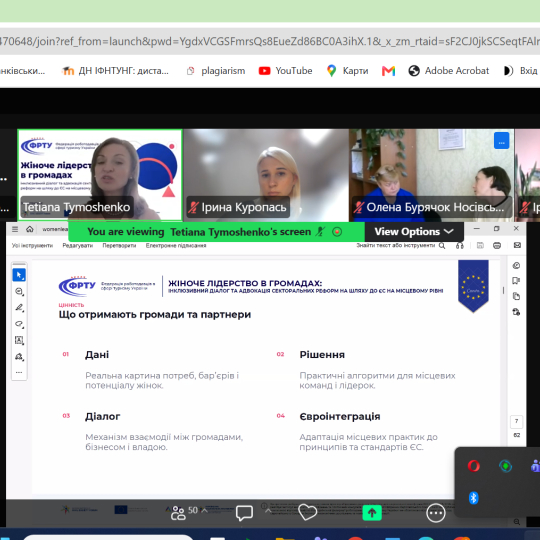This screenshot has height=540, width=540.
Task: Open the plagiarism bookmark
Action: 216,71
